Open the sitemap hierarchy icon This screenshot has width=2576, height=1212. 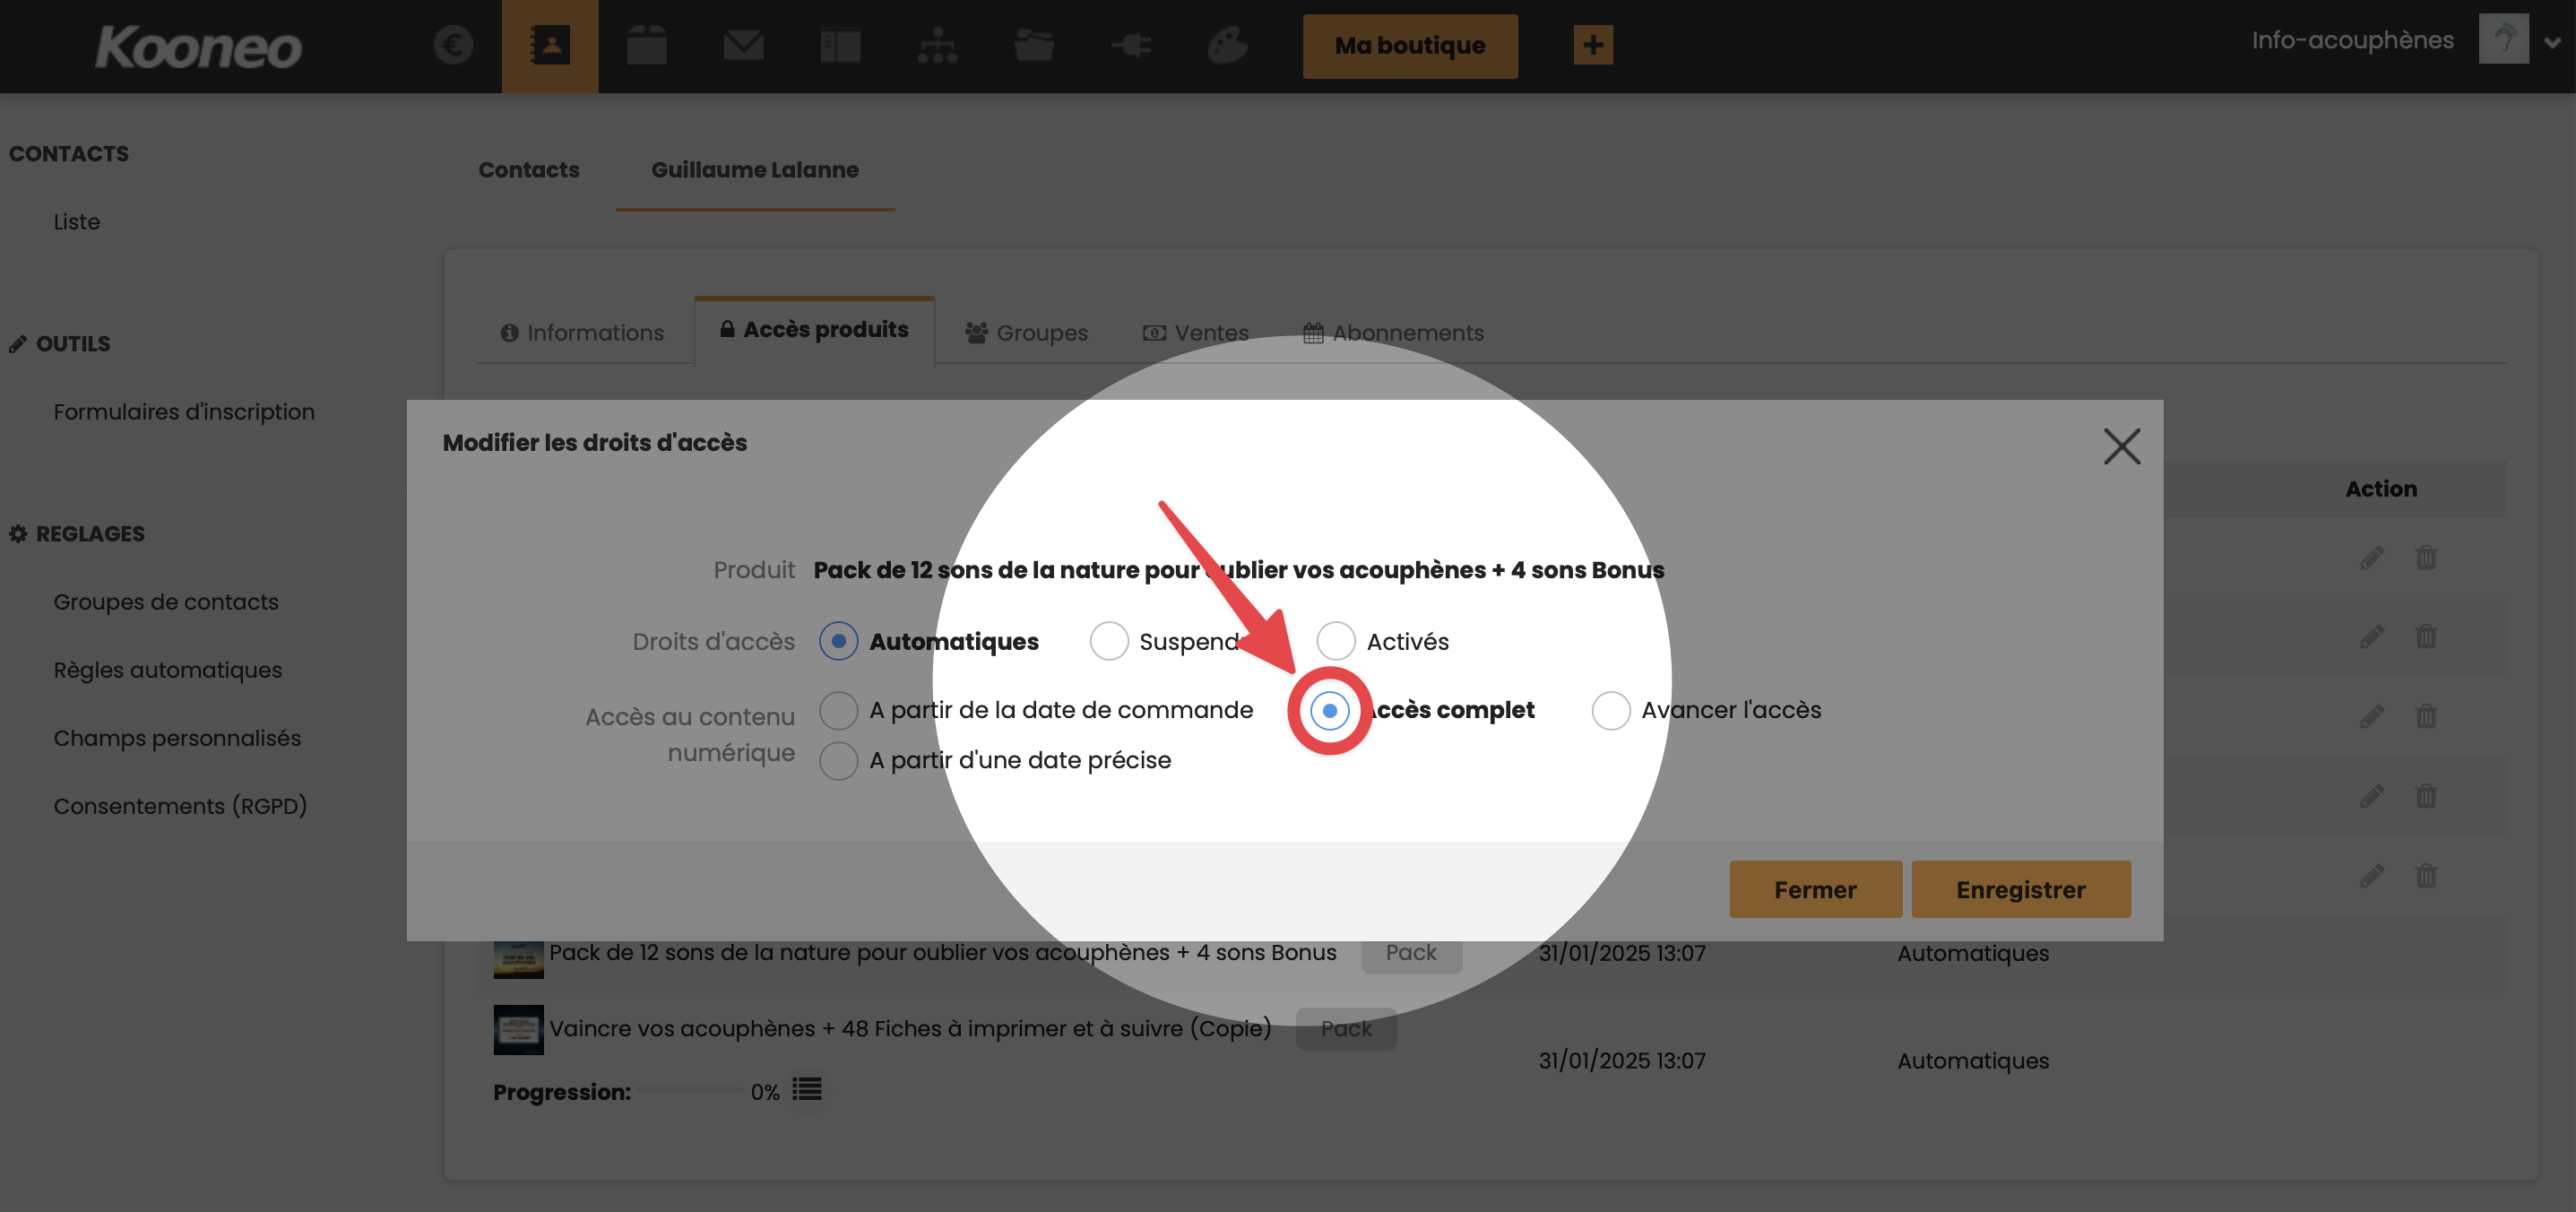[937, 45]
